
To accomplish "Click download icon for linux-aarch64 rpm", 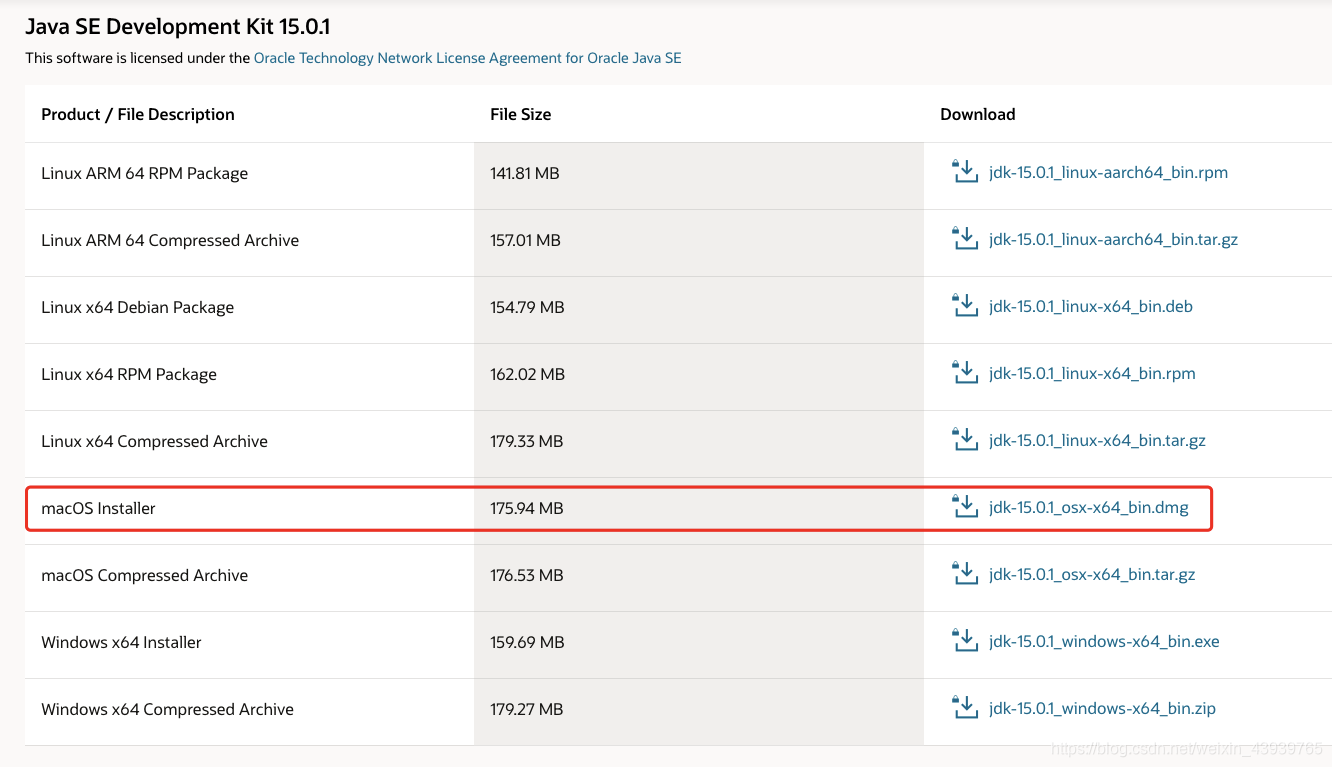I will tap(964, 172).
